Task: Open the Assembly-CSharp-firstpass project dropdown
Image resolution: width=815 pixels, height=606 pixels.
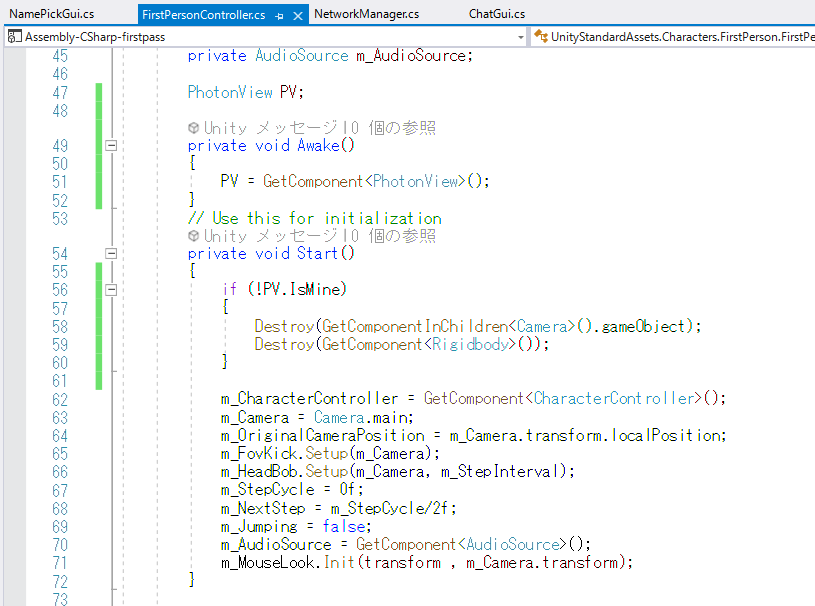Action: [521, 37]
